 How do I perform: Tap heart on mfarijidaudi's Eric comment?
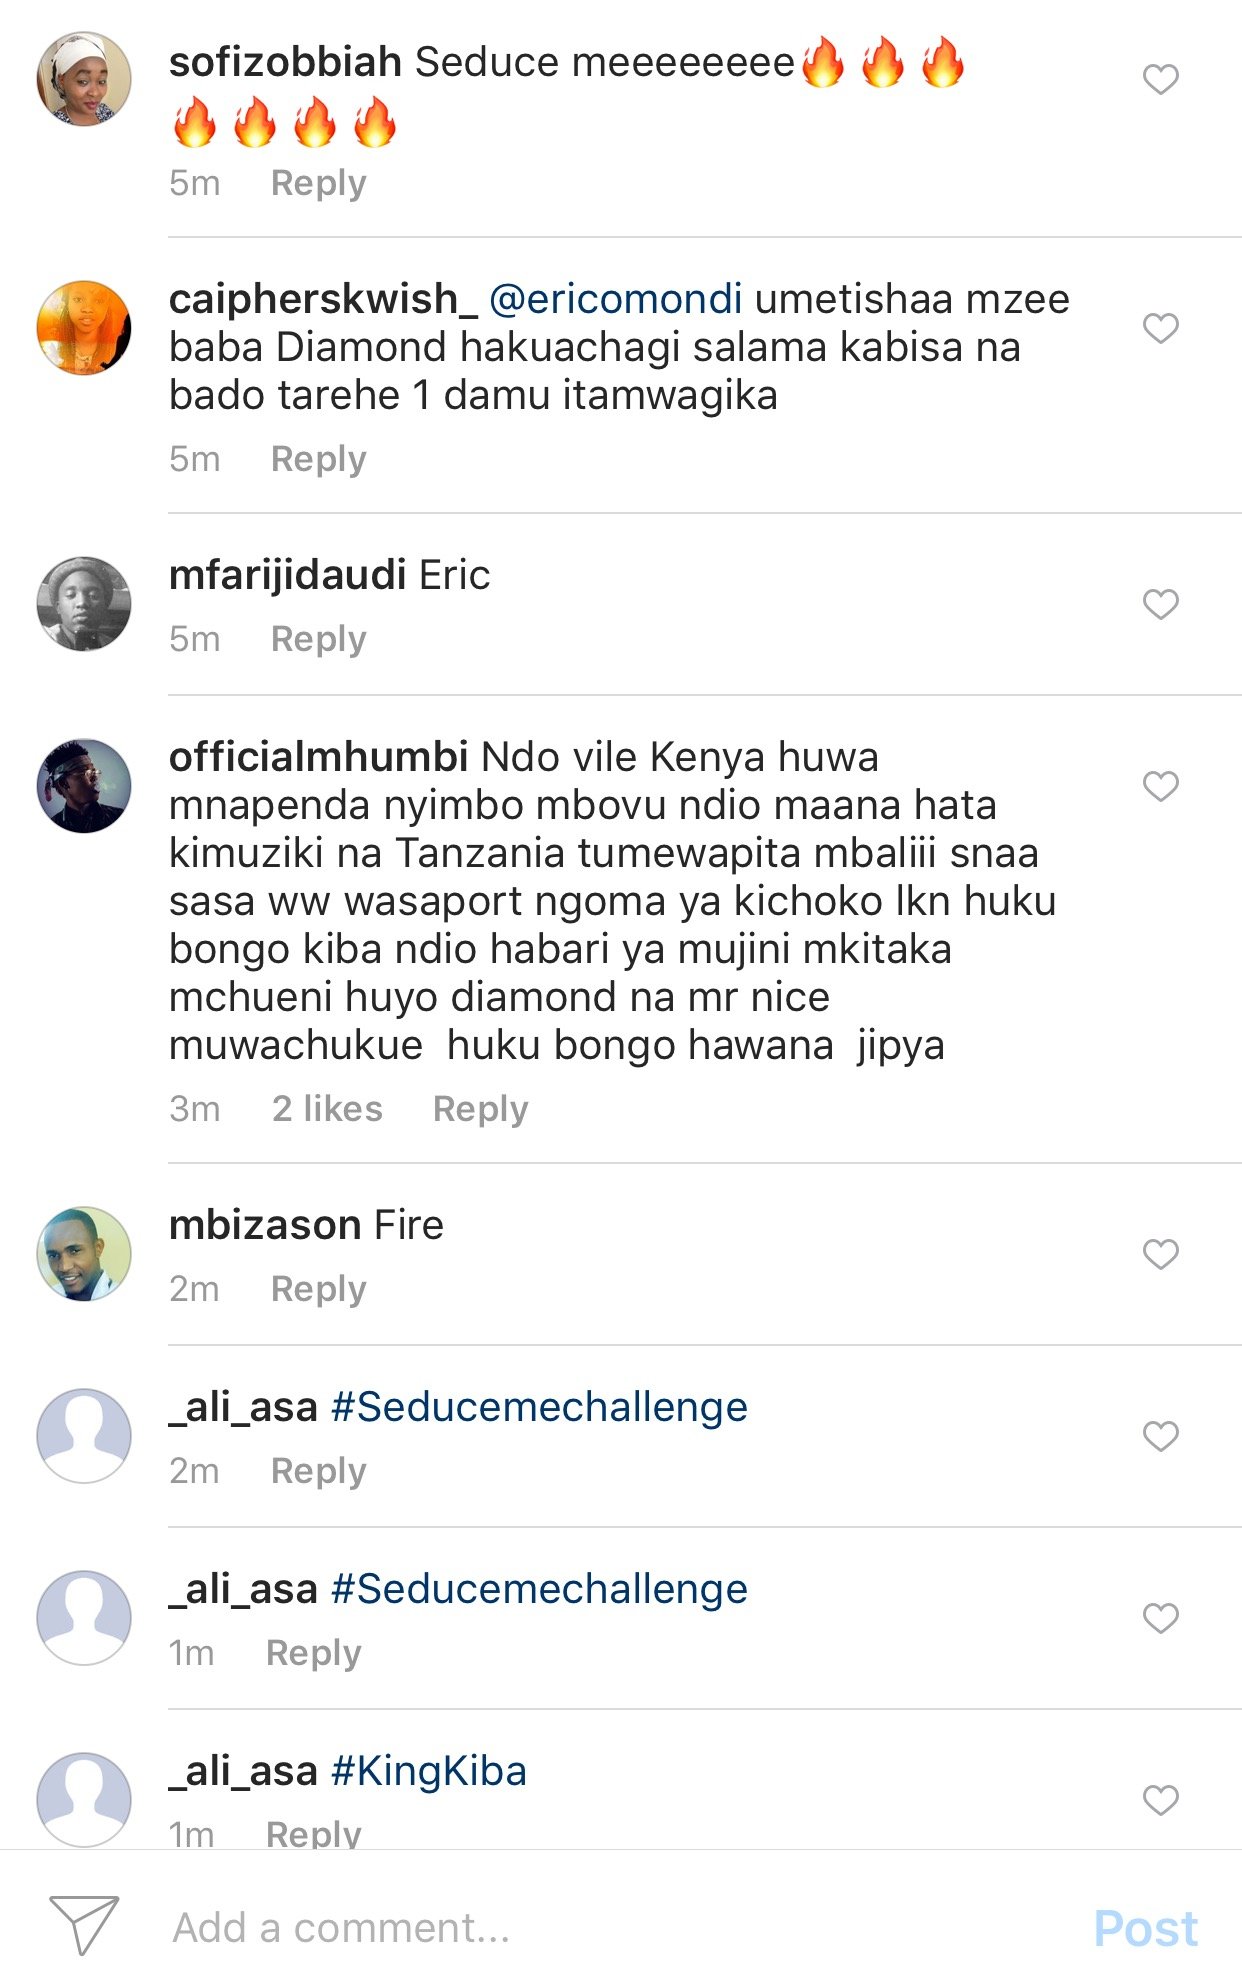click(x=1160, y=604)
